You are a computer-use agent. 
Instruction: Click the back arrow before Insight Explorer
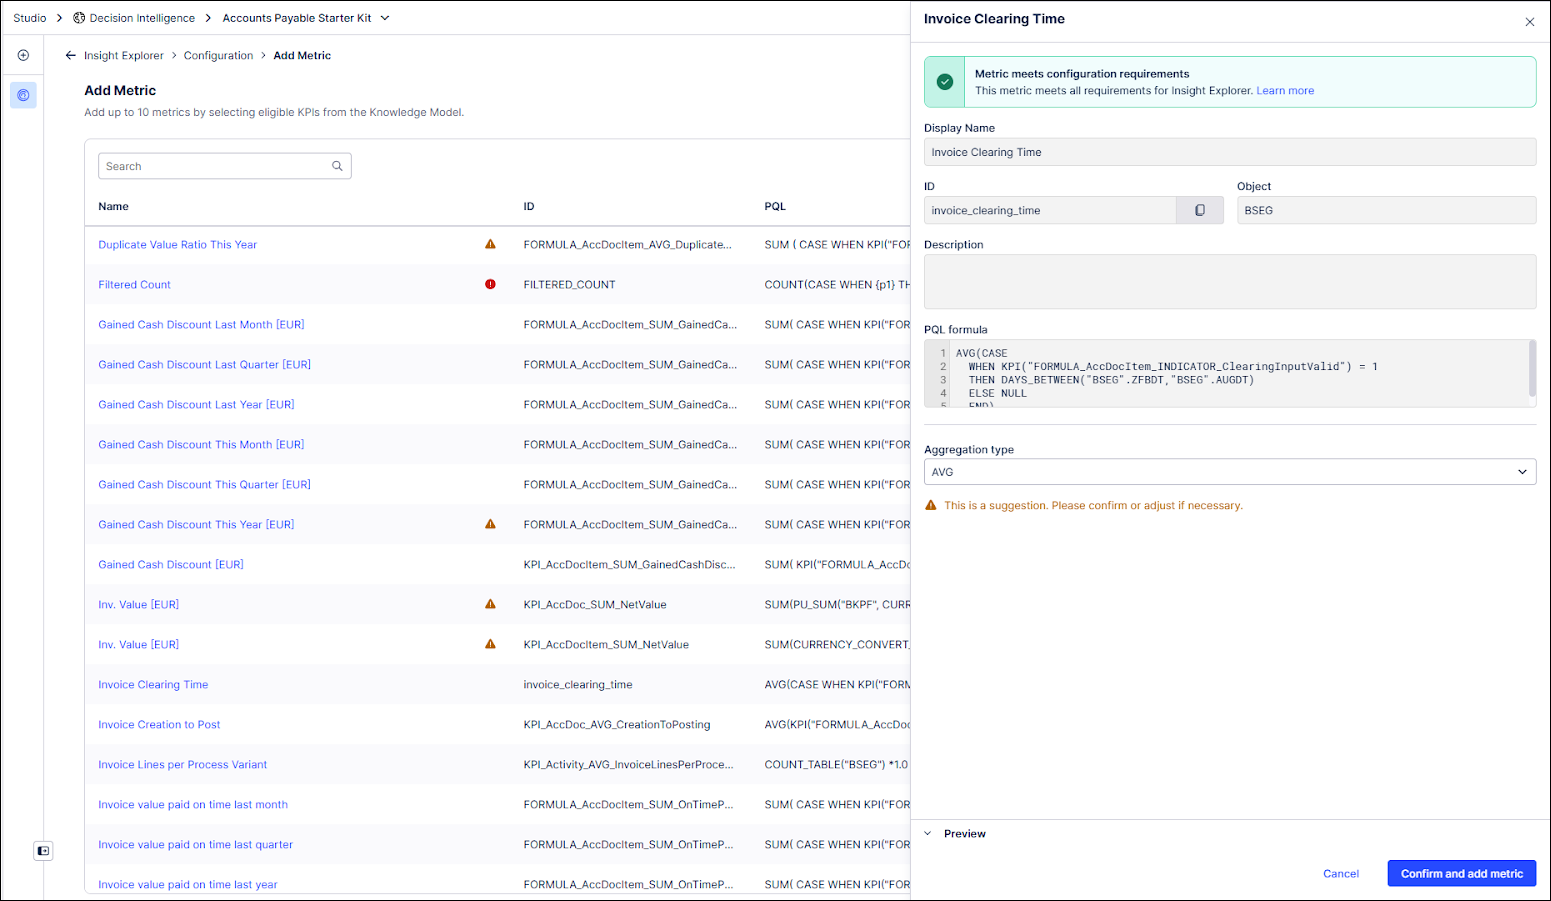(x=70, y=55)
